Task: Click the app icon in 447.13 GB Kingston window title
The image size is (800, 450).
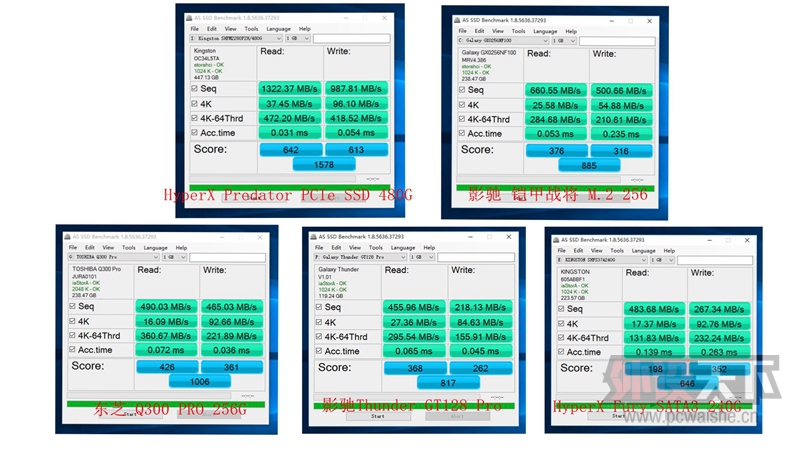Action: pos(189,18)
